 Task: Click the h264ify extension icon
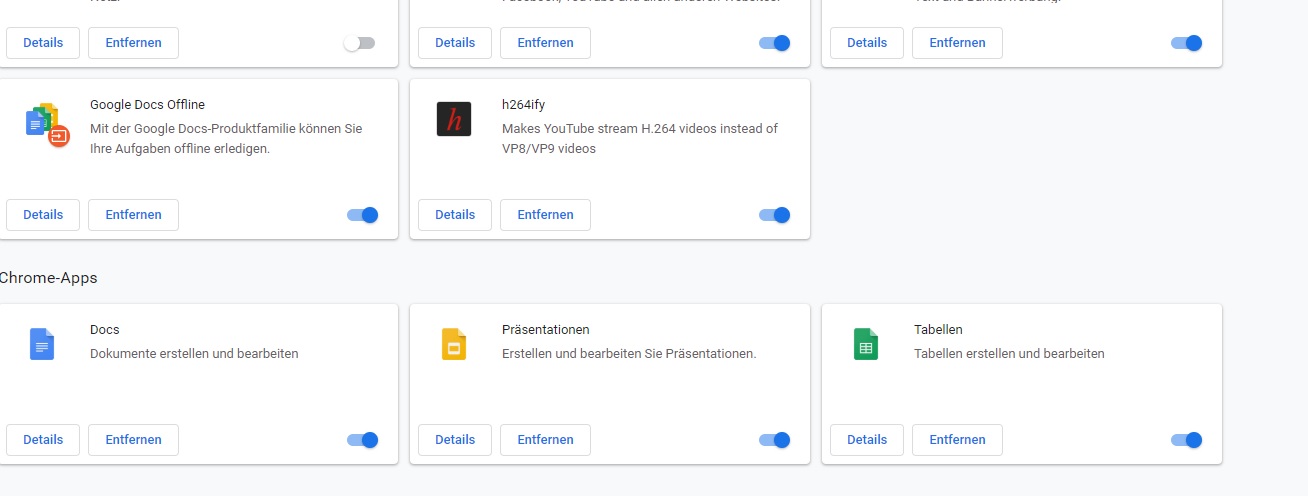click(454, 119)
